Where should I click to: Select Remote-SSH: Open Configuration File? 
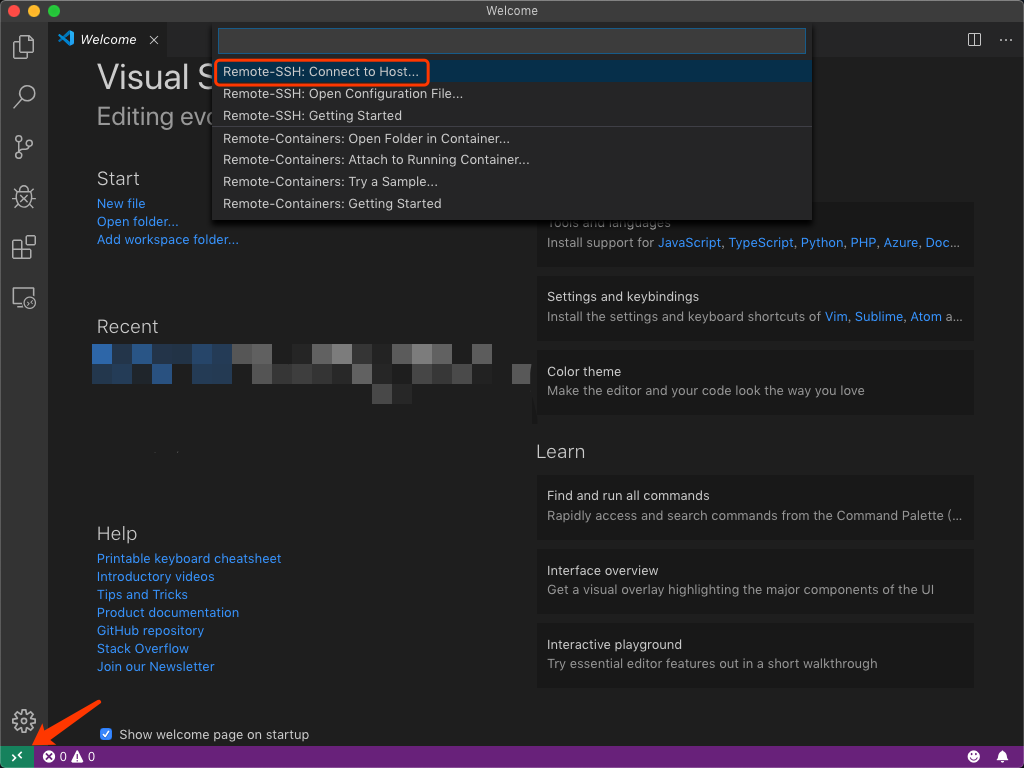[343, 94]
